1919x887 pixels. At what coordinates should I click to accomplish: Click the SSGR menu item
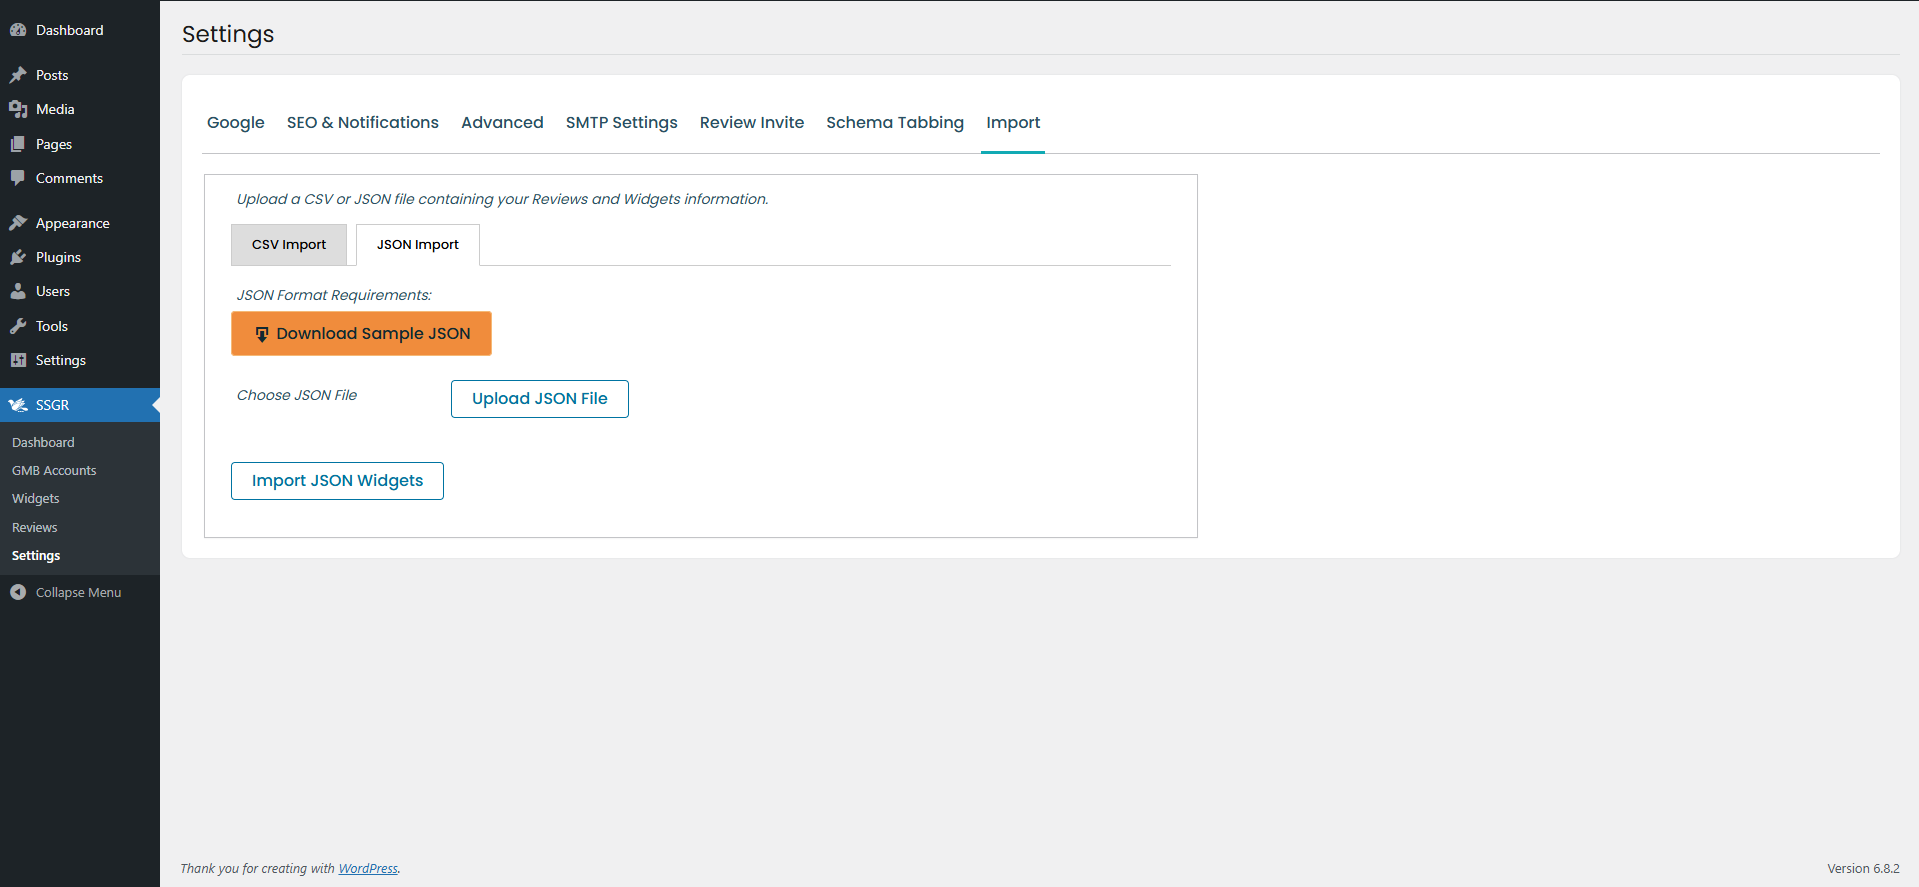pos(80,405)
